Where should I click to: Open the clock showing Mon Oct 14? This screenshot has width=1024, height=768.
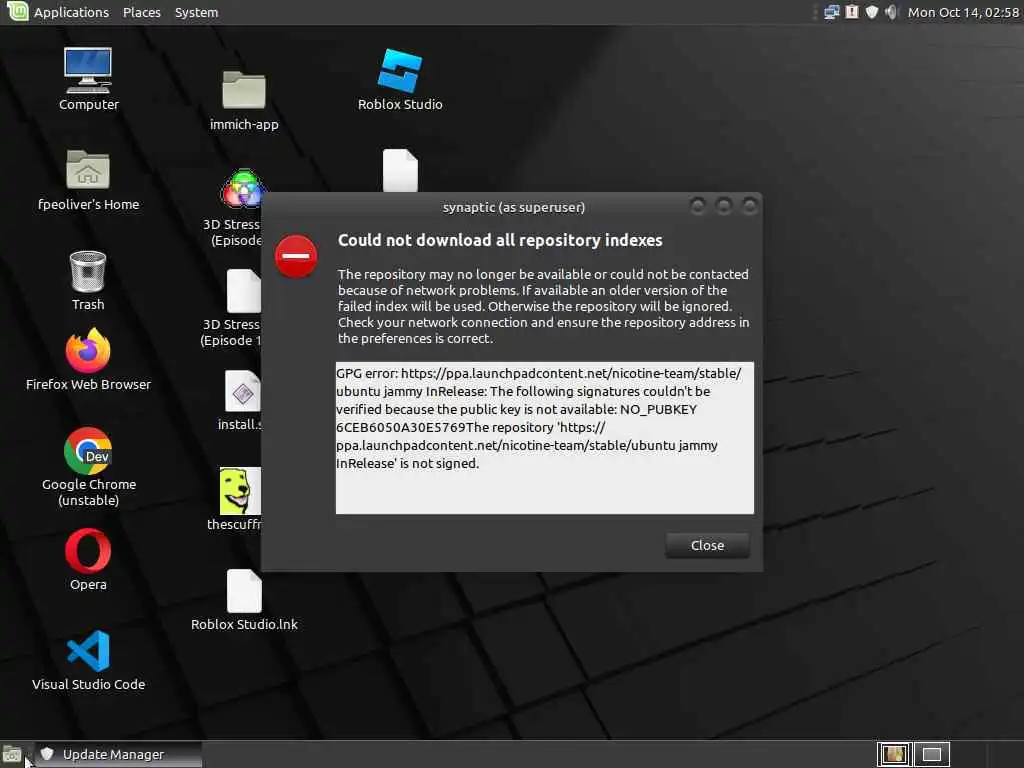click(x=963, y=12)
